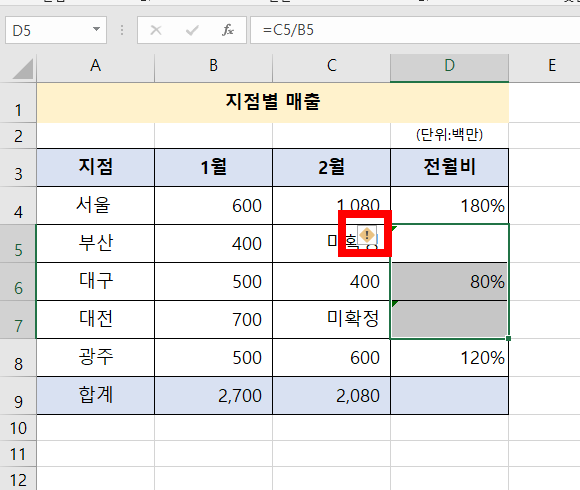Select column D header

tap(449, 66)
